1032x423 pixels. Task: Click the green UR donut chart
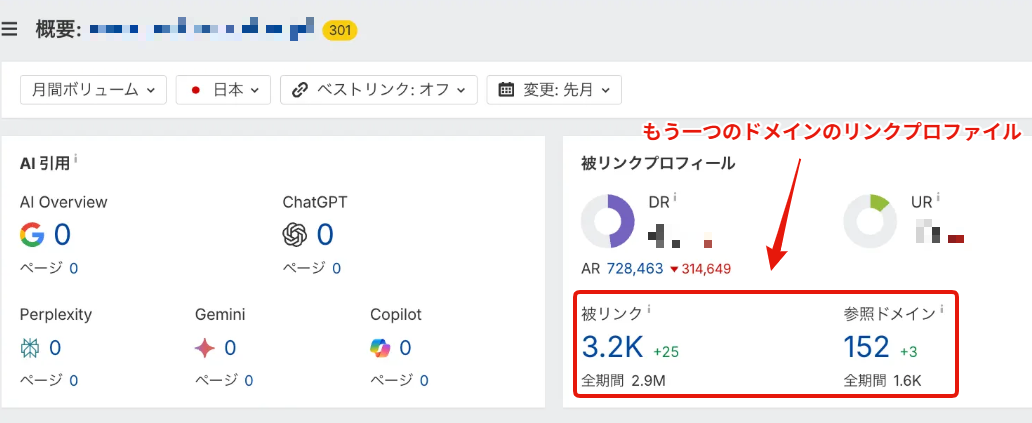[870, 220]
